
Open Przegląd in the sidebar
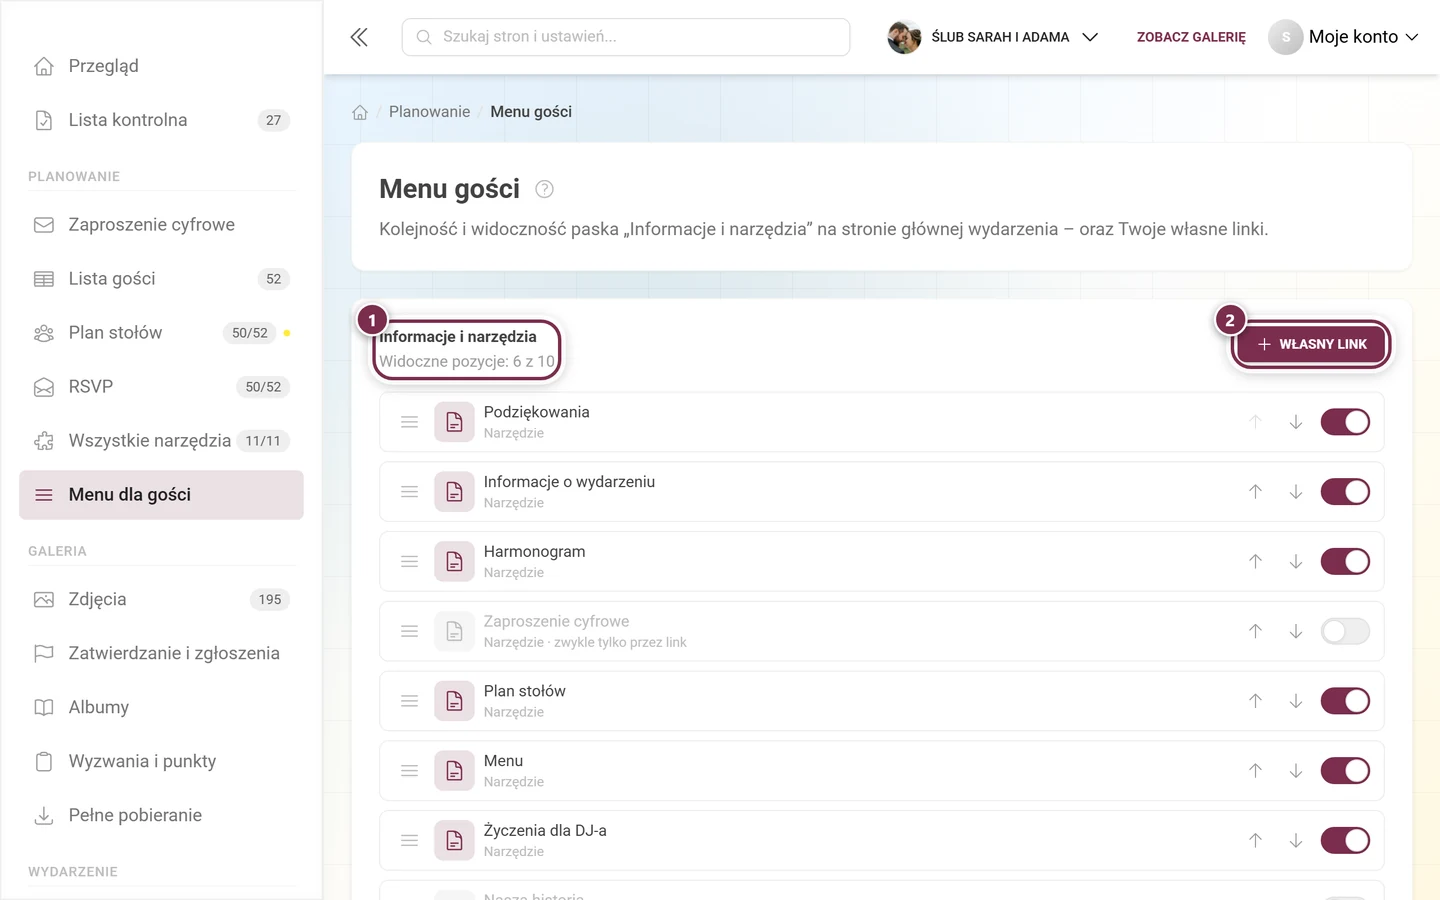pyautogui.click(x=161, y=66)
